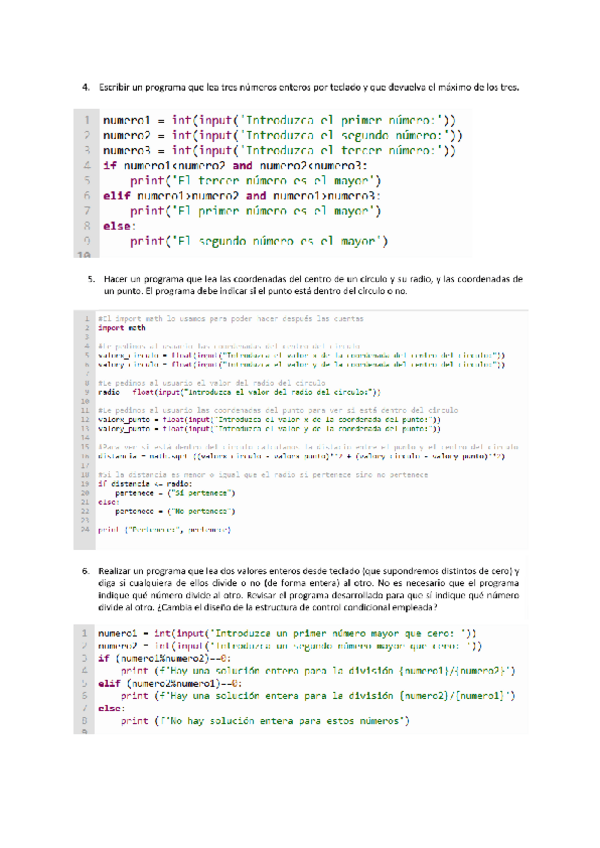Click print('El primer número es el mayor')
Screen dimensions: 600x848
[x=255, y=211]
